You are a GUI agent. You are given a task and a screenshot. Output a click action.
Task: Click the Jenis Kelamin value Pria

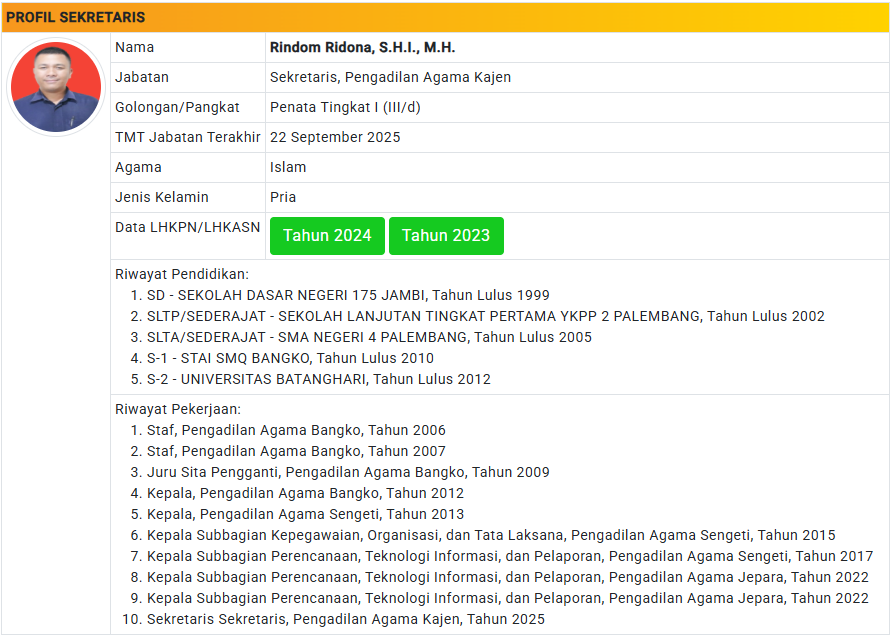(283, 197)
